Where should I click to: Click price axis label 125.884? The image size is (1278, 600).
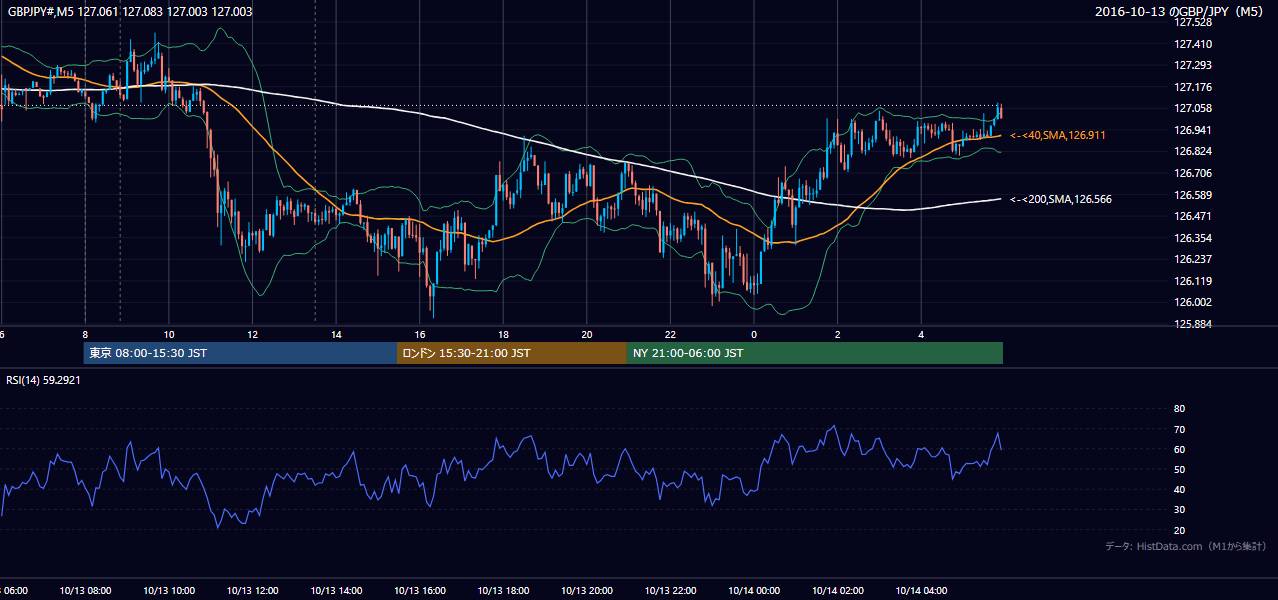1193,324
